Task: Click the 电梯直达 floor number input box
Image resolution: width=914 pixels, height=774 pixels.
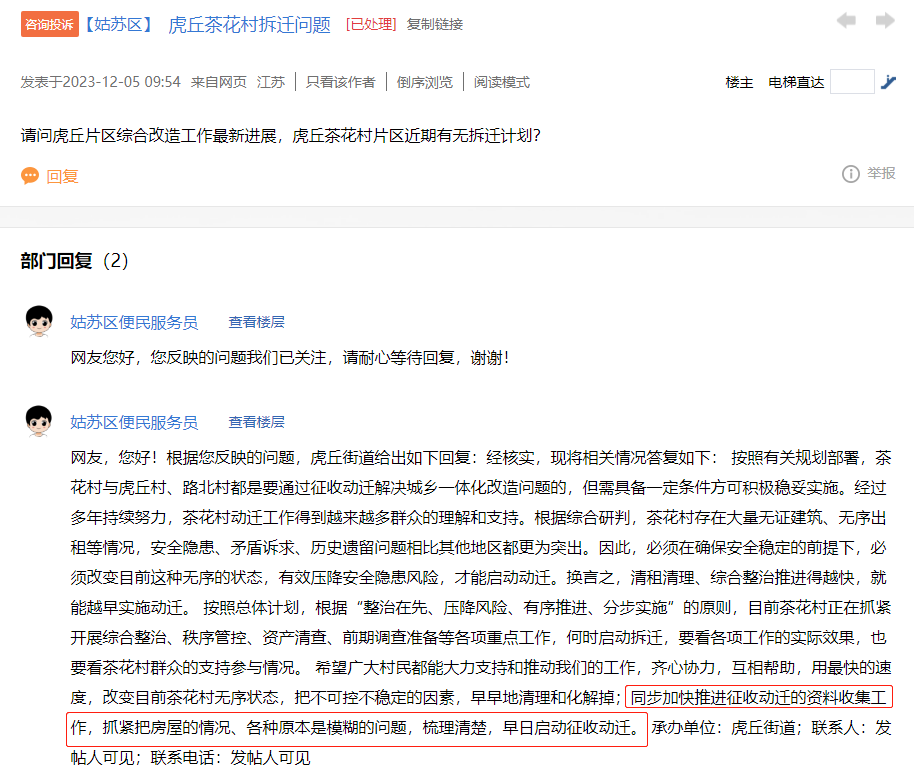Action: (x=852, y=82)
